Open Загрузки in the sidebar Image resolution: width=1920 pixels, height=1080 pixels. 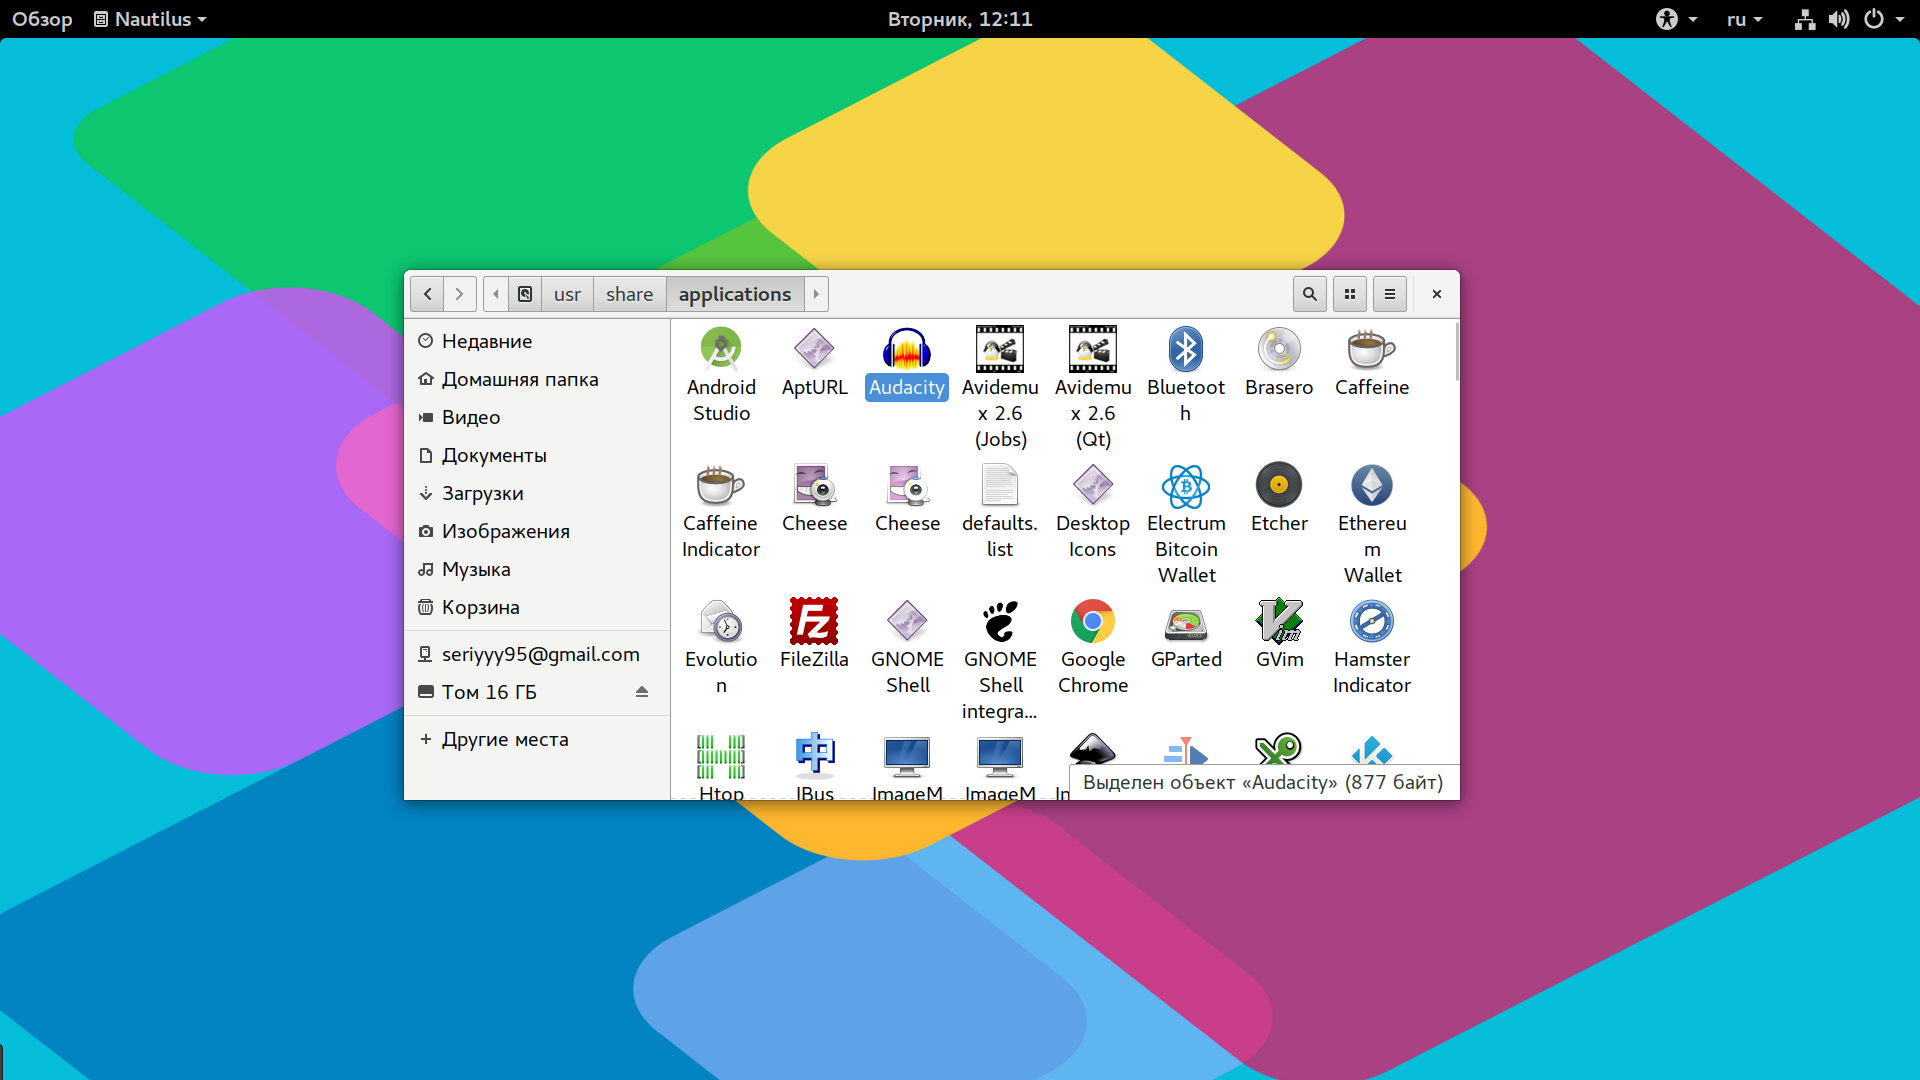(482, 493)
